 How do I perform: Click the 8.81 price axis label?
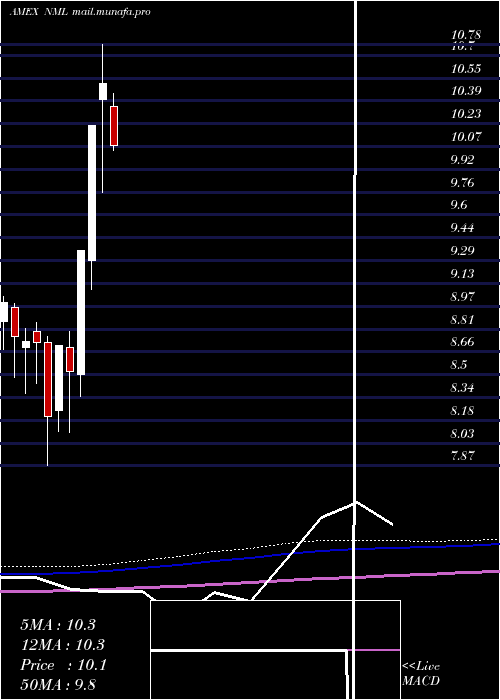click(x=462, y=320)
